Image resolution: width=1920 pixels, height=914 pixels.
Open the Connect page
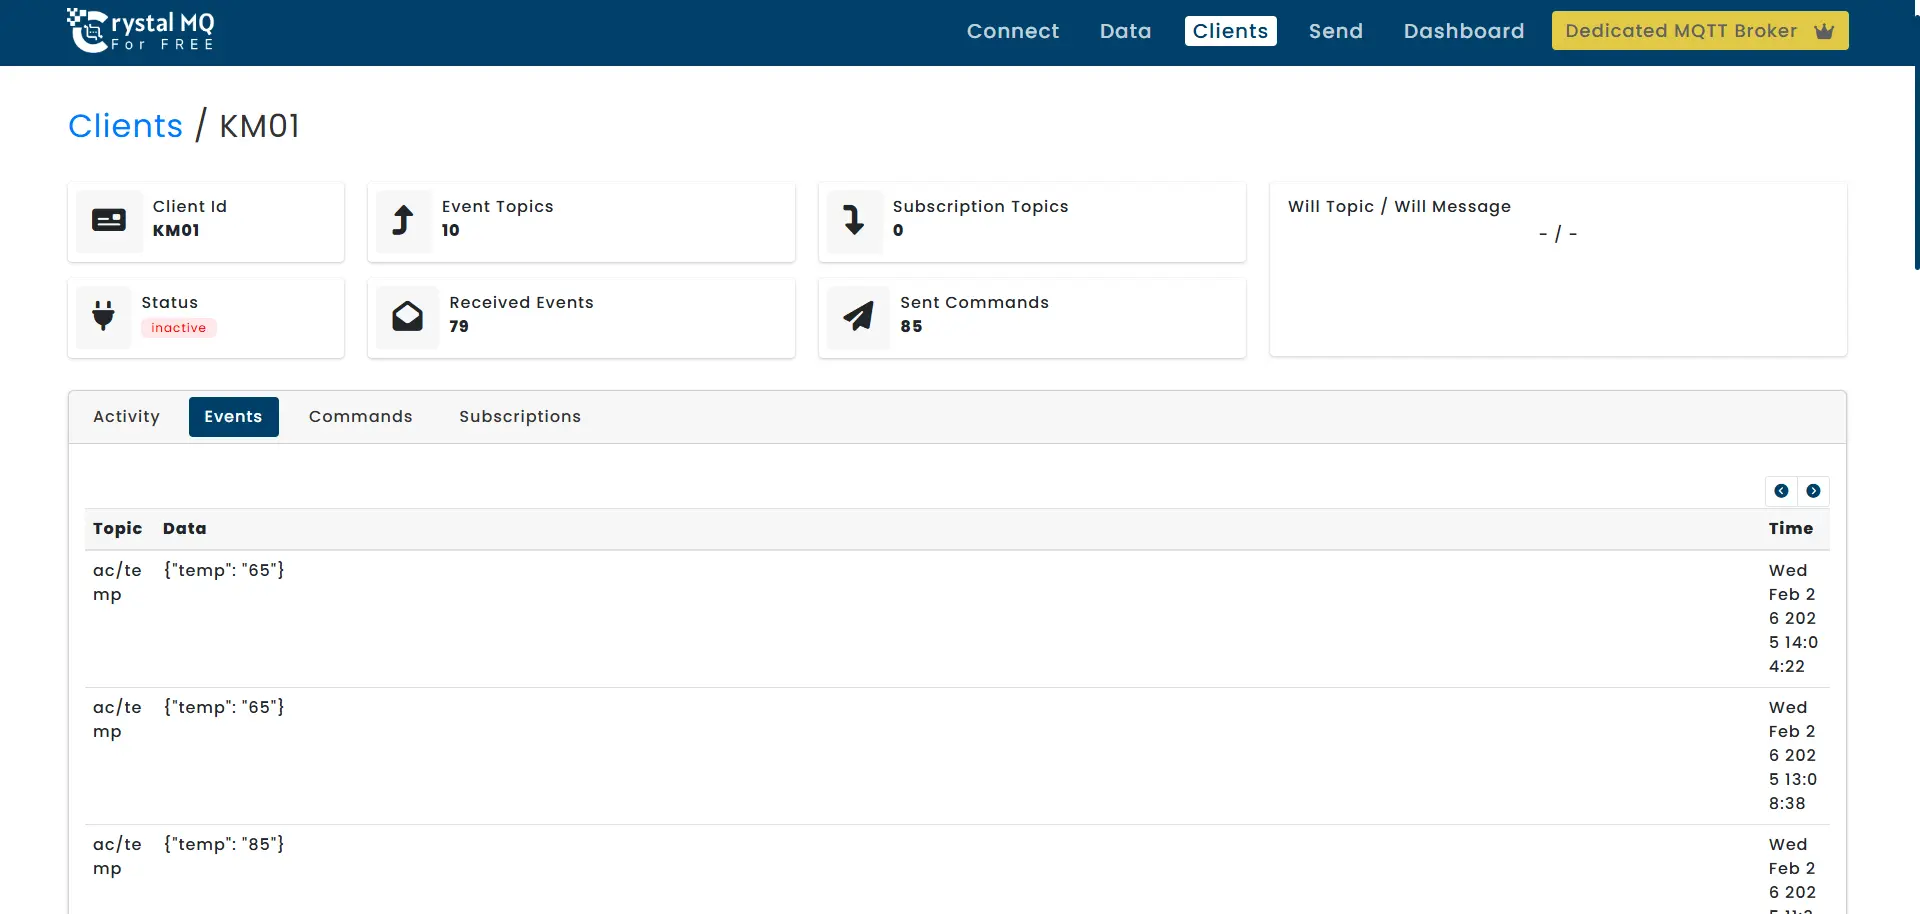click(1012, 31)
